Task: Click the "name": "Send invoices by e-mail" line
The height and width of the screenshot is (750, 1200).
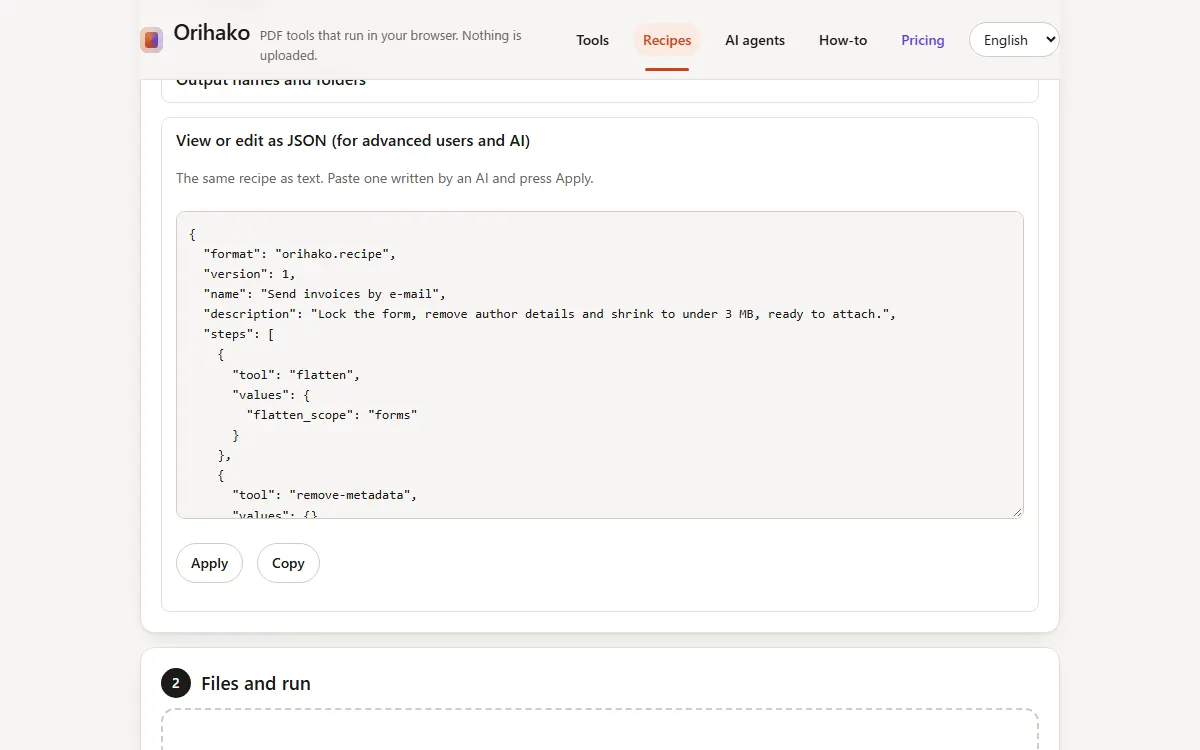Action: click(325, 294)
